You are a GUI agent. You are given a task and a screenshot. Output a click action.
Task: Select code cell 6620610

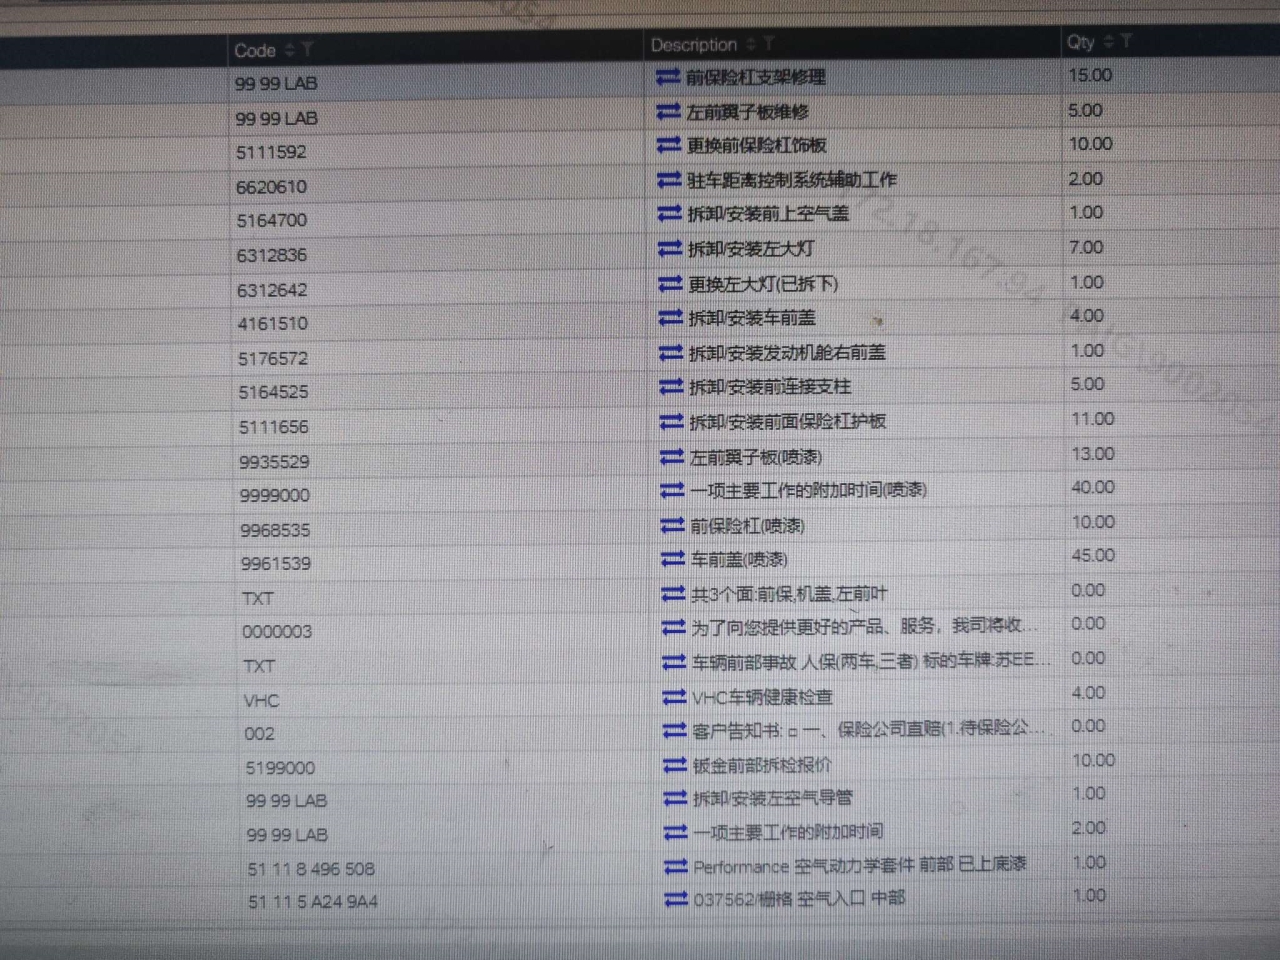[x=272, y=187]
